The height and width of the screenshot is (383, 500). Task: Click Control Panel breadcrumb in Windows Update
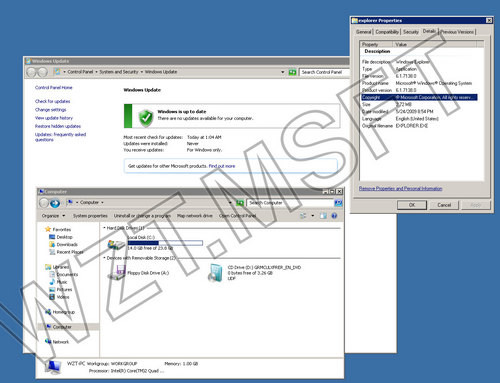[80, 72]
